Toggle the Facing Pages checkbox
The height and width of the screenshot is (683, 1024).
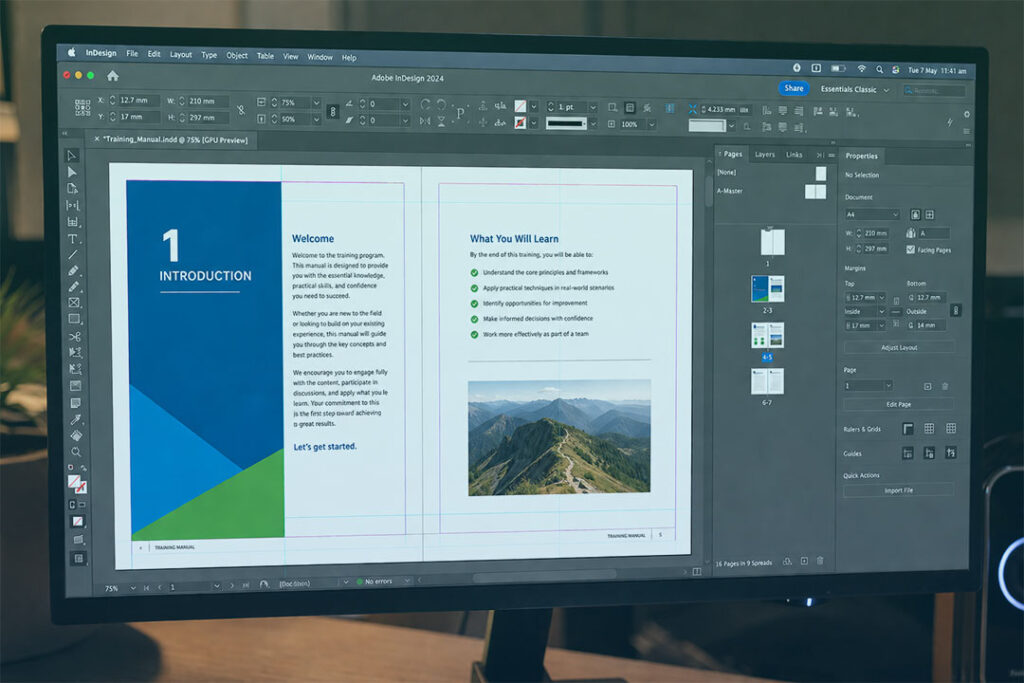(x=910, y=249)
